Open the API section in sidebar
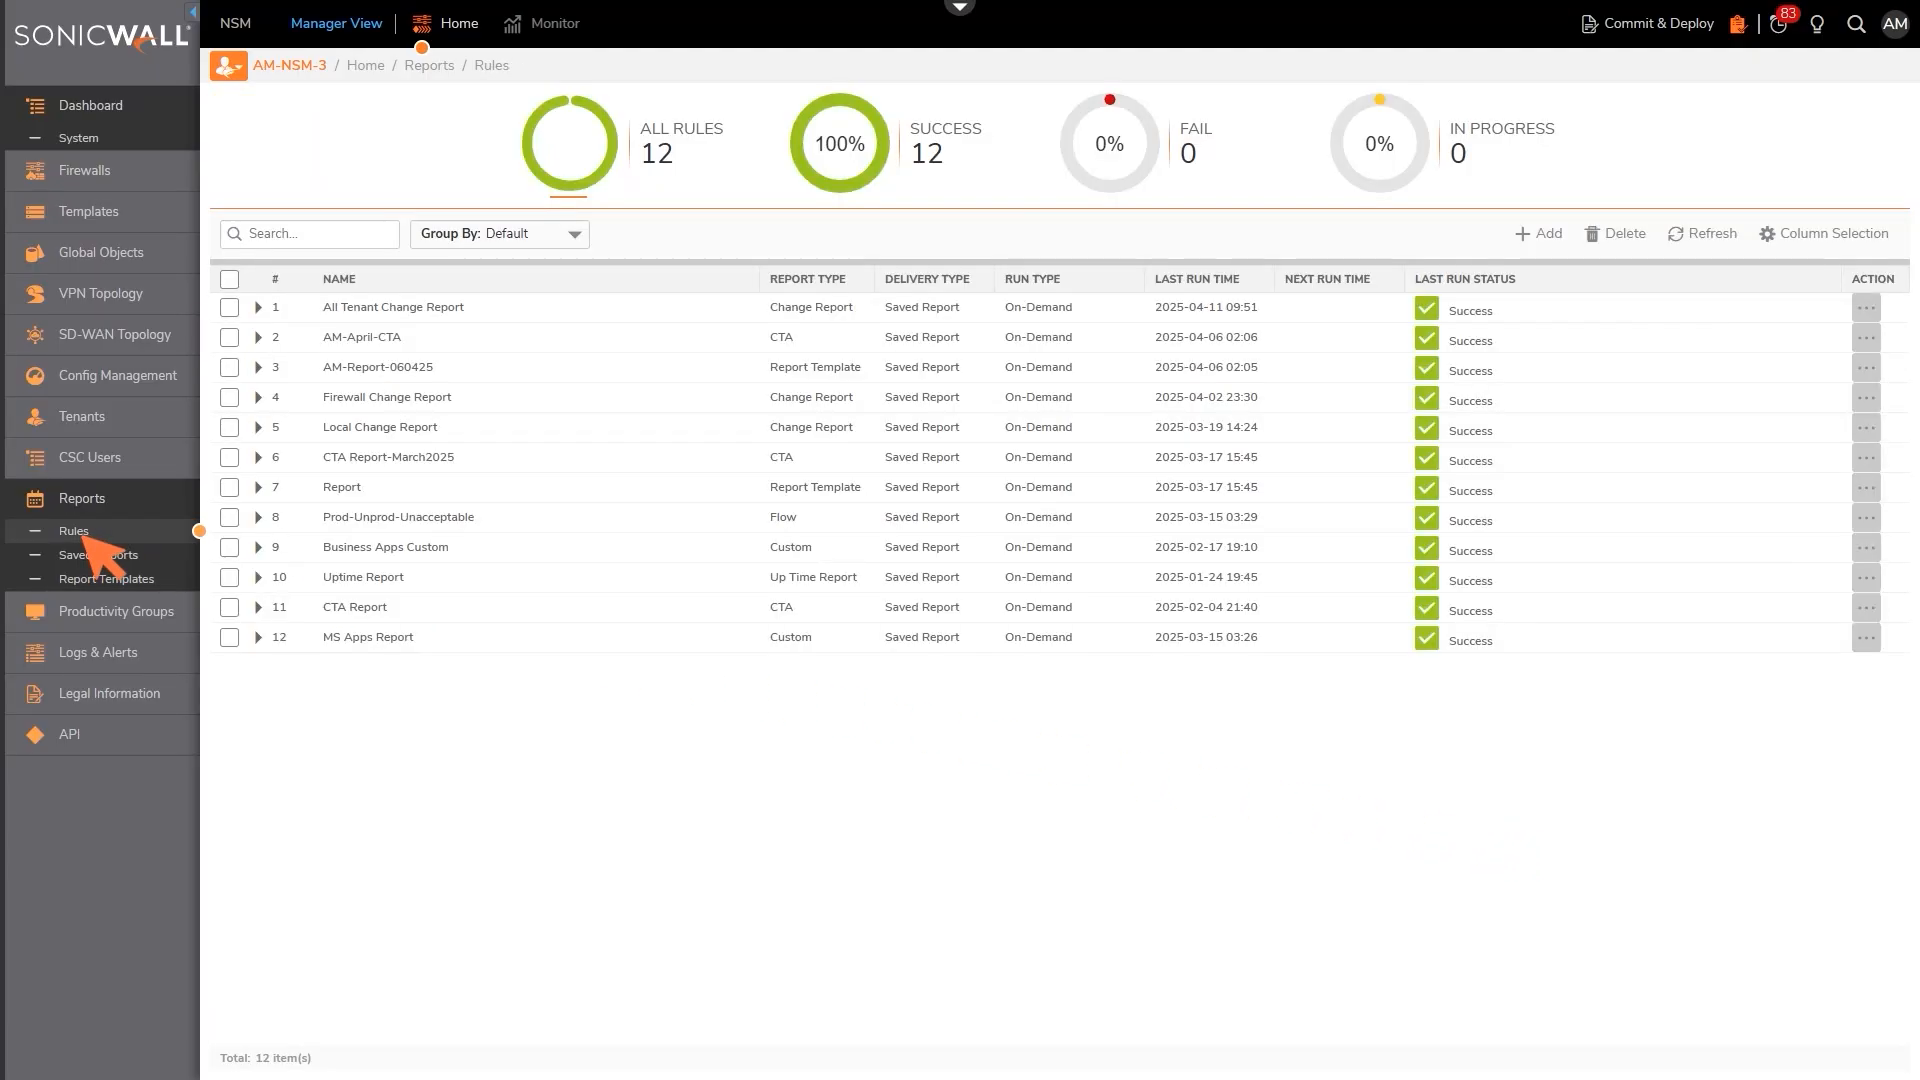 point(69,734)
